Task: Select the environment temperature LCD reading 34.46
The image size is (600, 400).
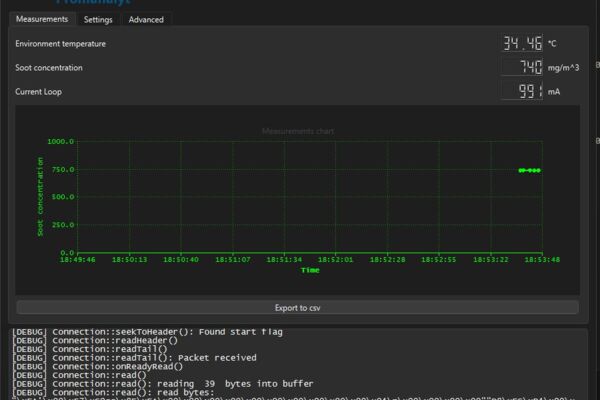Action: coord(522,43)
